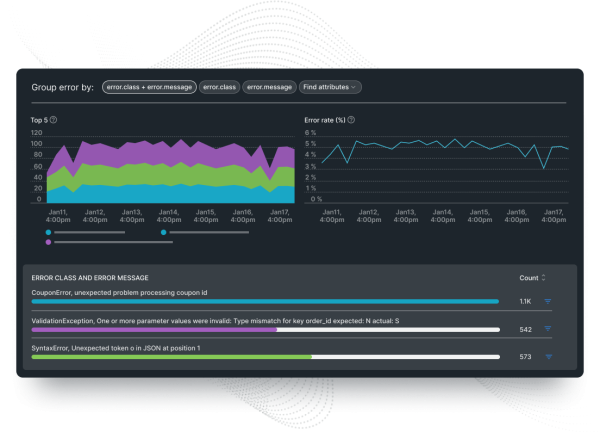Viewport: 600px width, 432px height.
Task: Click the filter icon on the CouponError row
Action: click(548, 300)
